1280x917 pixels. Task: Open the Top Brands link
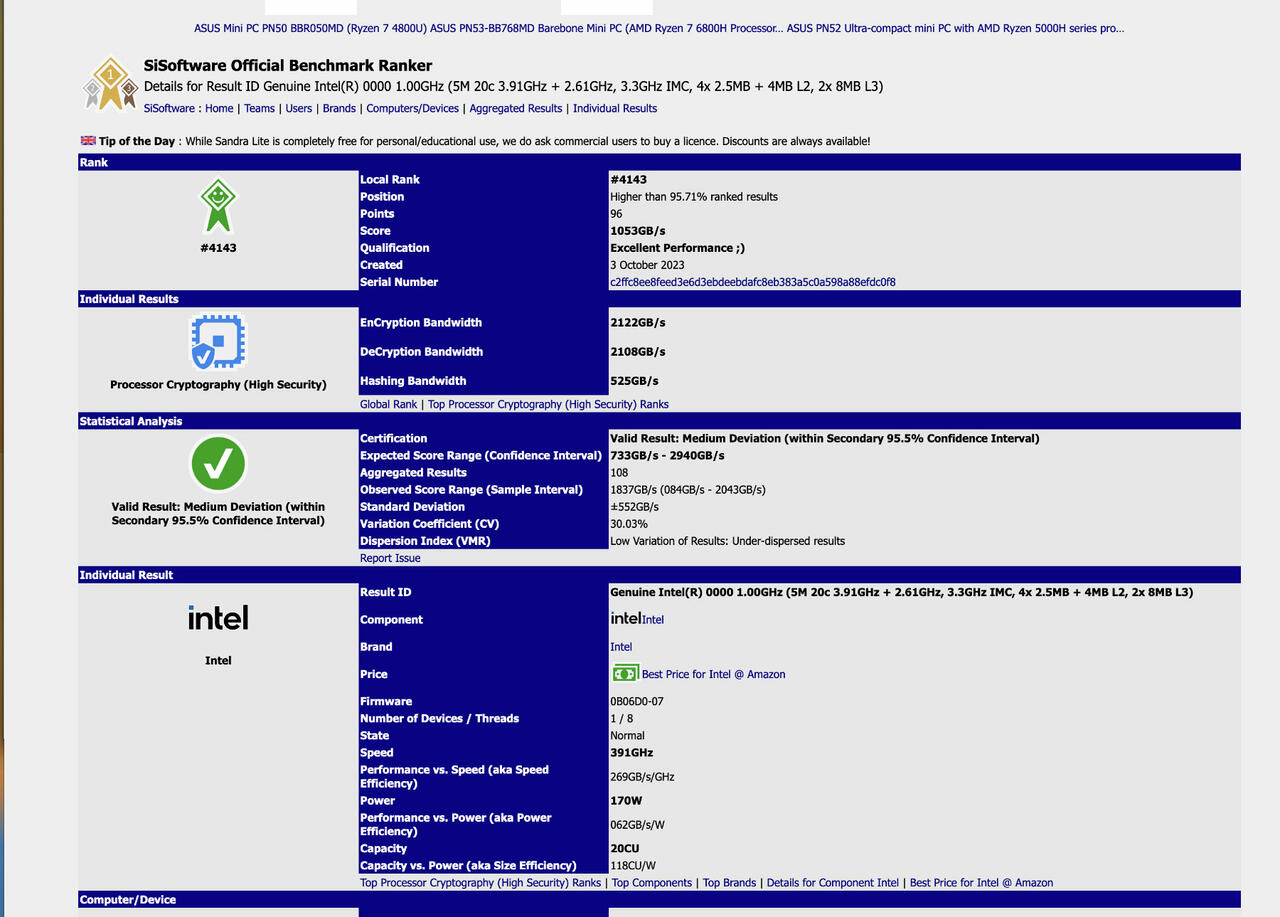(x=729, y=883)
